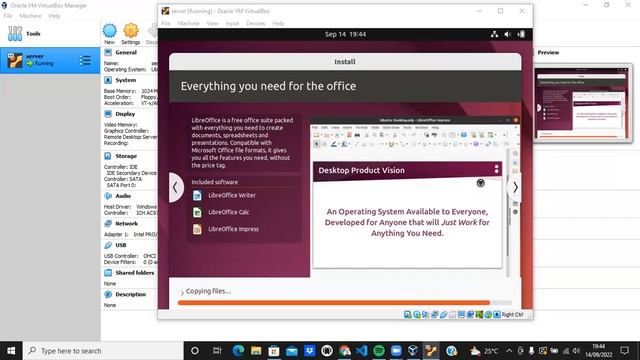Click optical disk indicator in VM status bar
Screen dimensions: 640x360
point(417,314)
